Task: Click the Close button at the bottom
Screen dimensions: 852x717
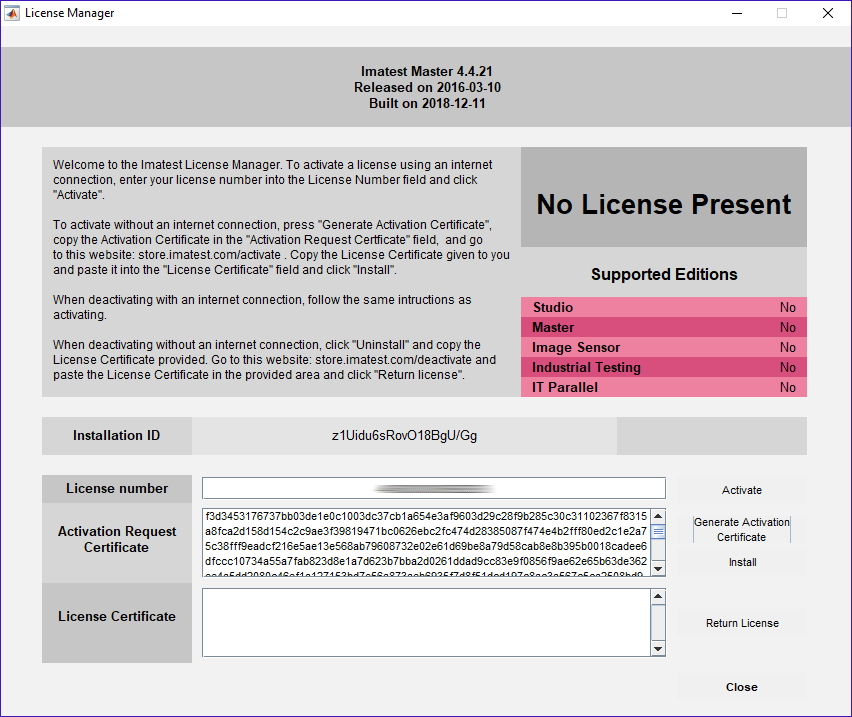Action: (742, 687)
